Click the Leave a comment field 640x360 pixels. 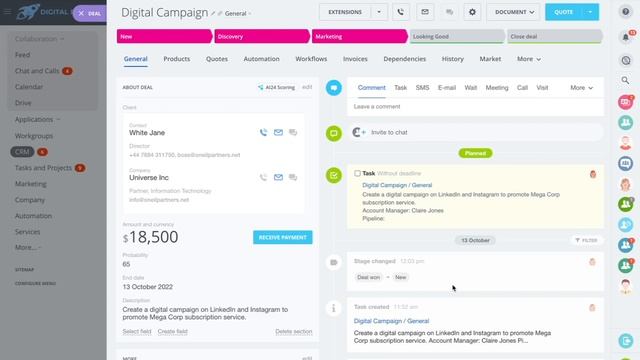(x=476, y=107)
